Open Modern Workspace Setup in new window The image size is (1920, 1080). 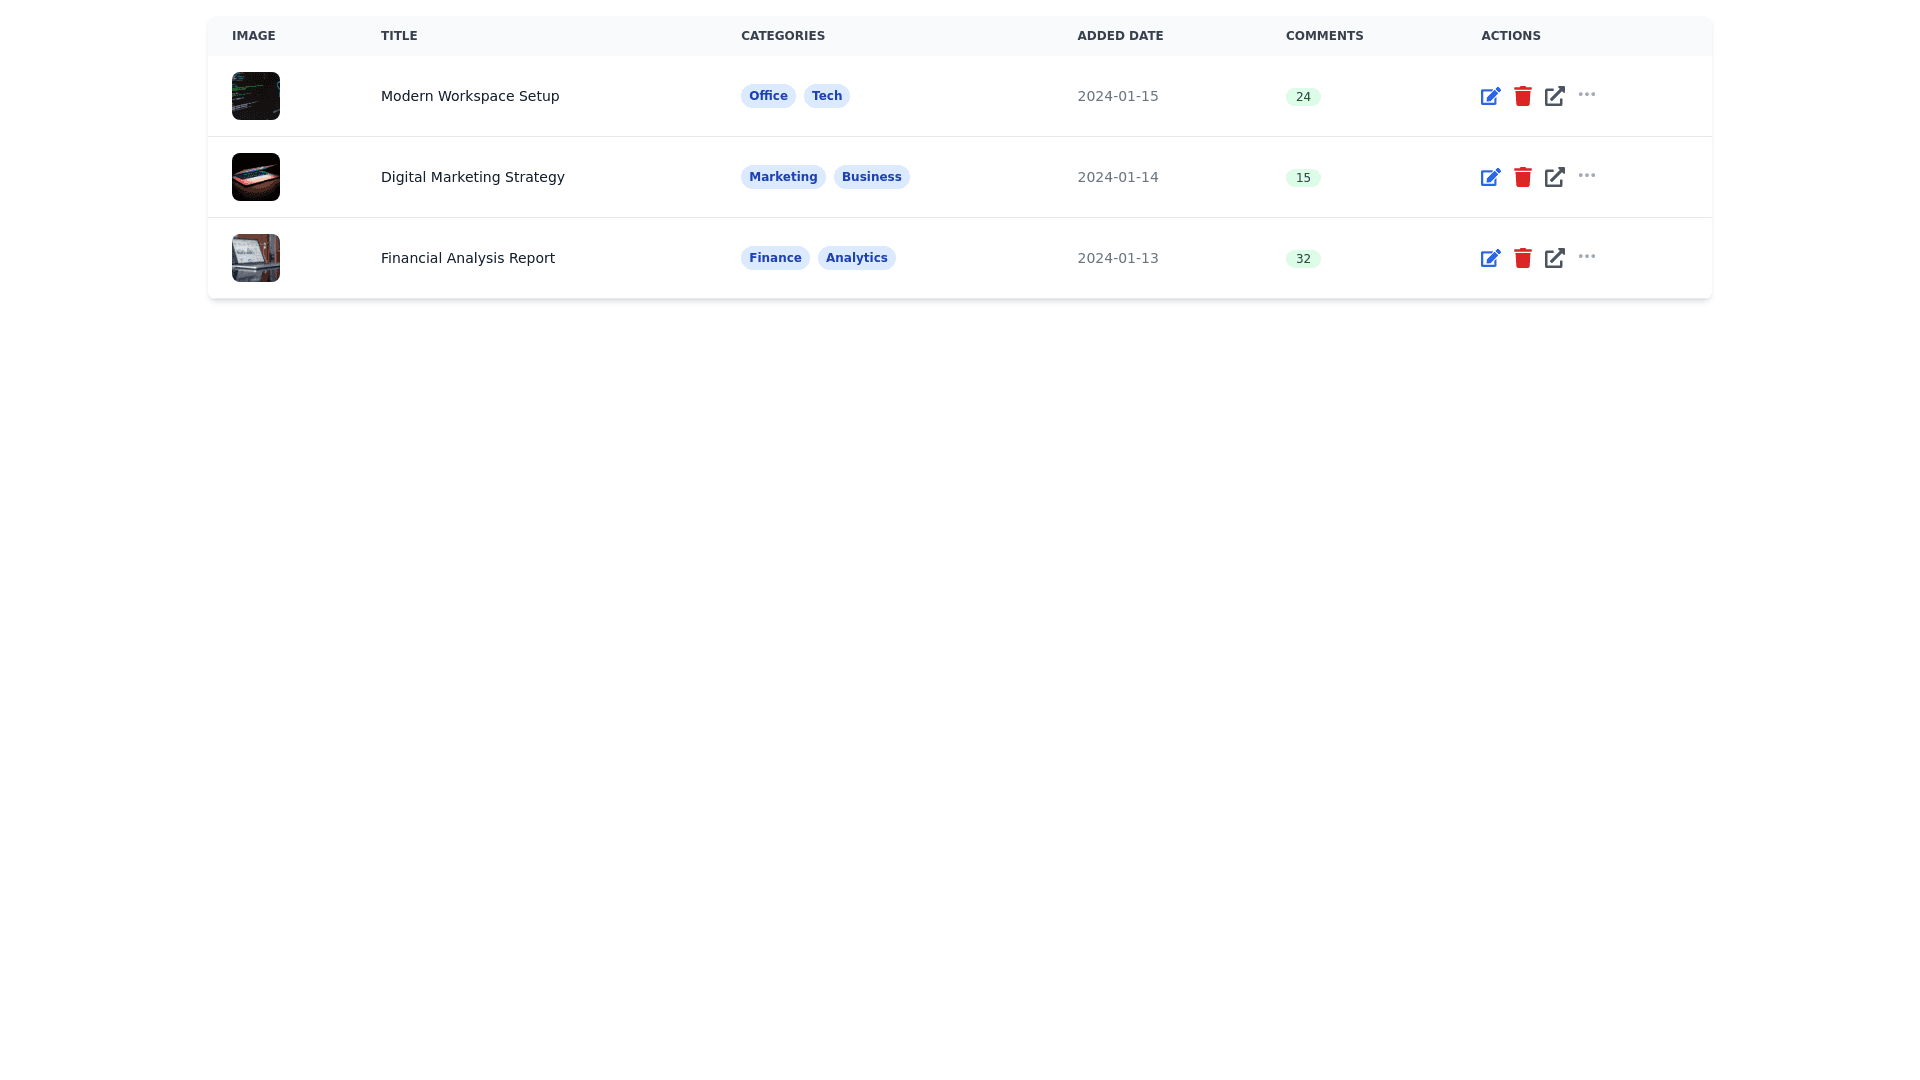pos(1554,96)
